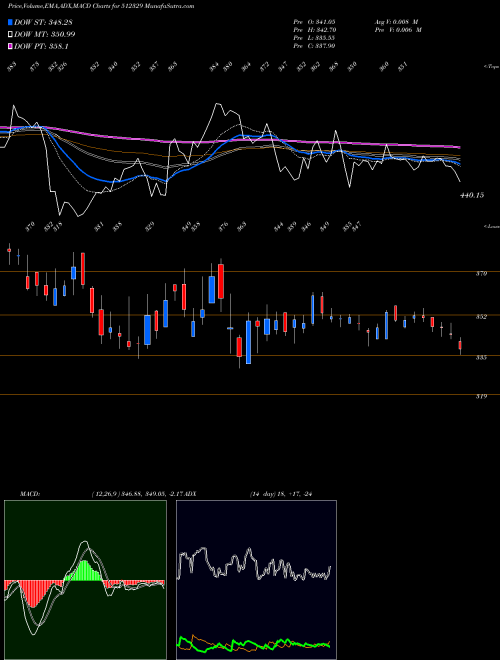Click the 'Pre O: 341.05' value

tap(314, 21)
